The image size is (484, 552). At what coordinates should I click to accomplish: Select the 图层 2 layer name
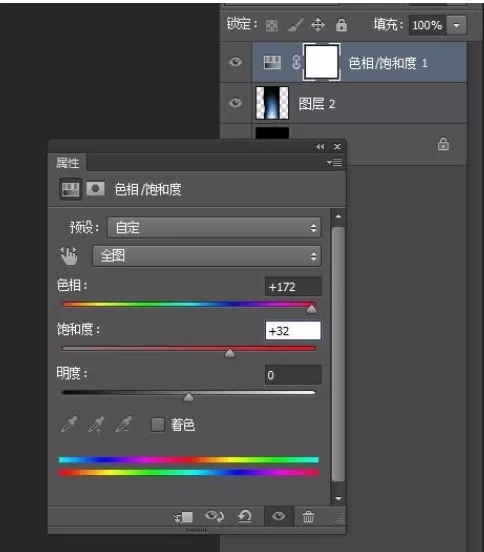(x=316, y=104)
